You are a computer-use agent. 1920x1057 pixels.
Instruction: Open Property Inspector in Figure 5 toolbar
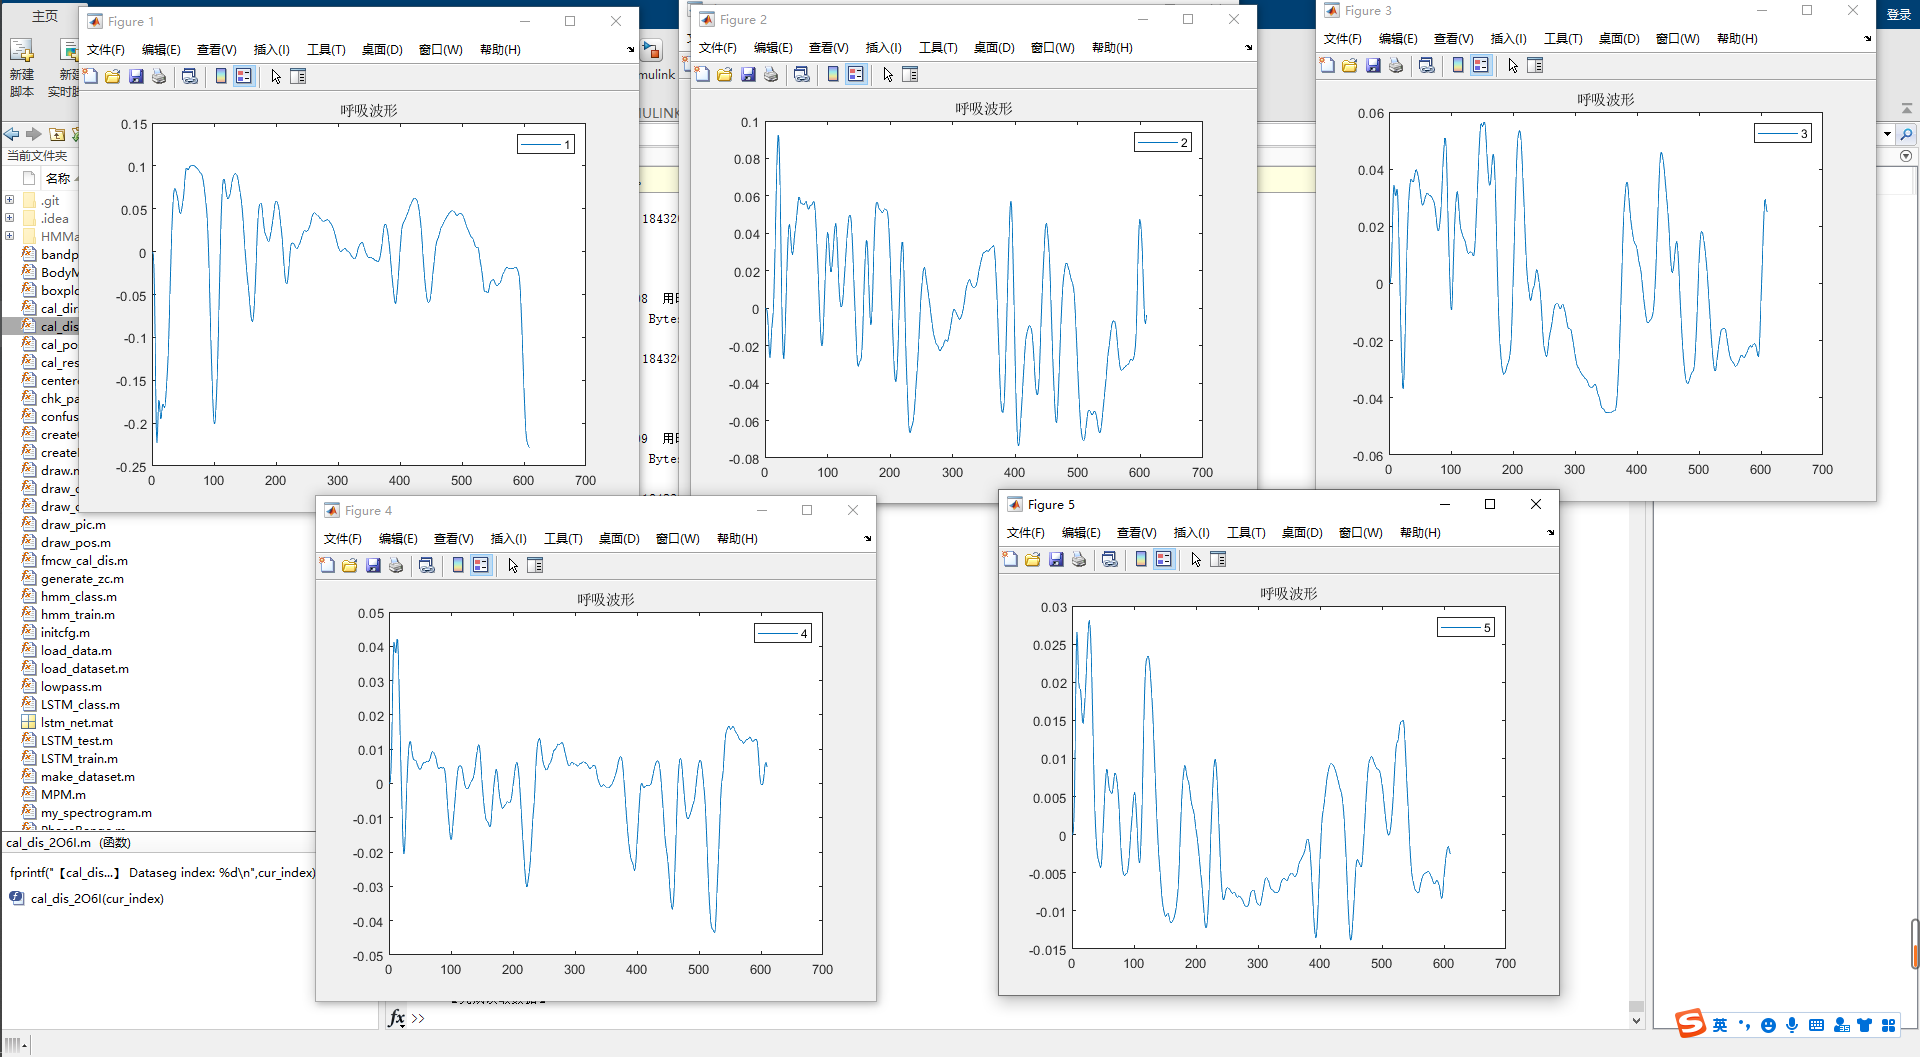click(x=1218, y=560)
